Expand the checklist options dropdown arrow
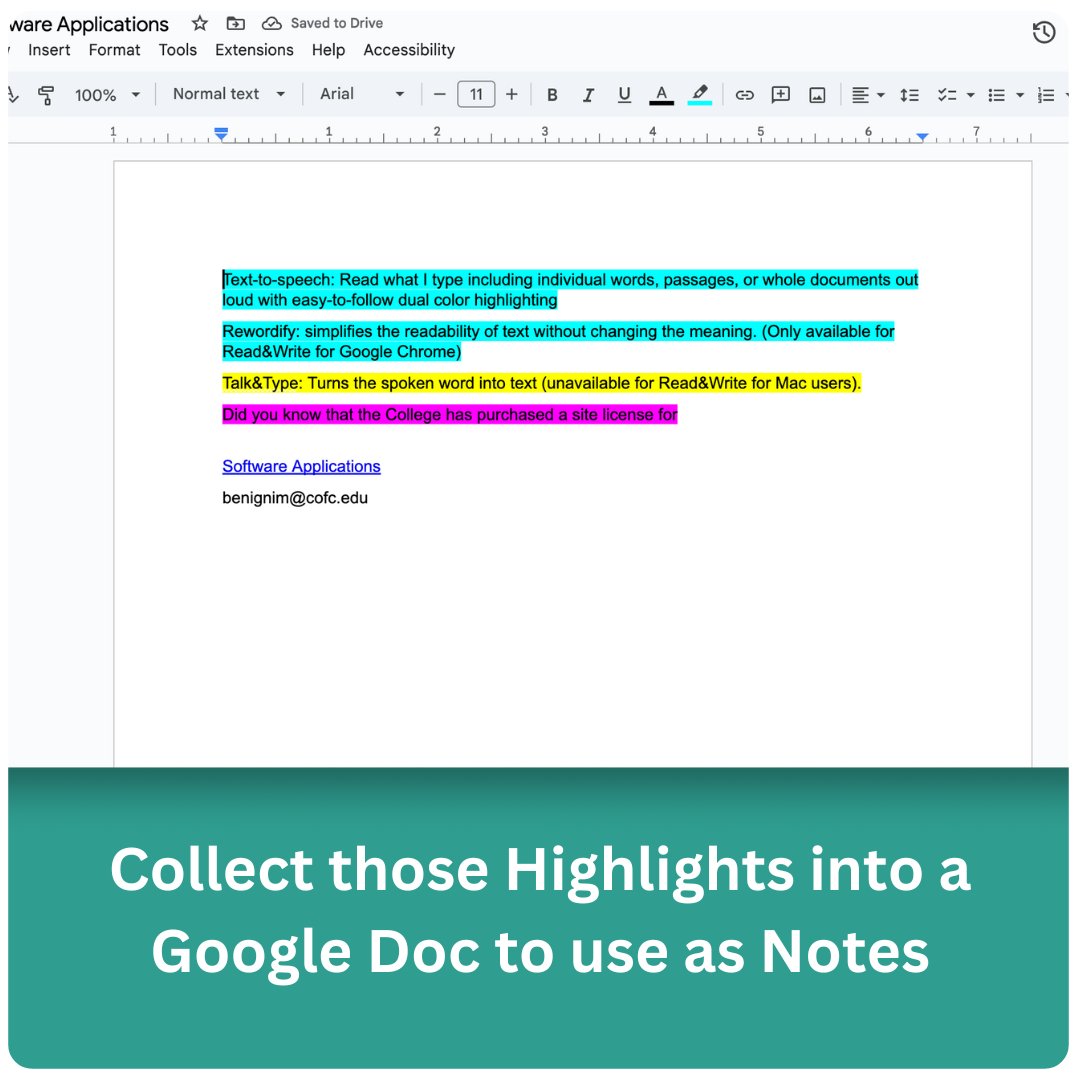 (x=970, y=96)
